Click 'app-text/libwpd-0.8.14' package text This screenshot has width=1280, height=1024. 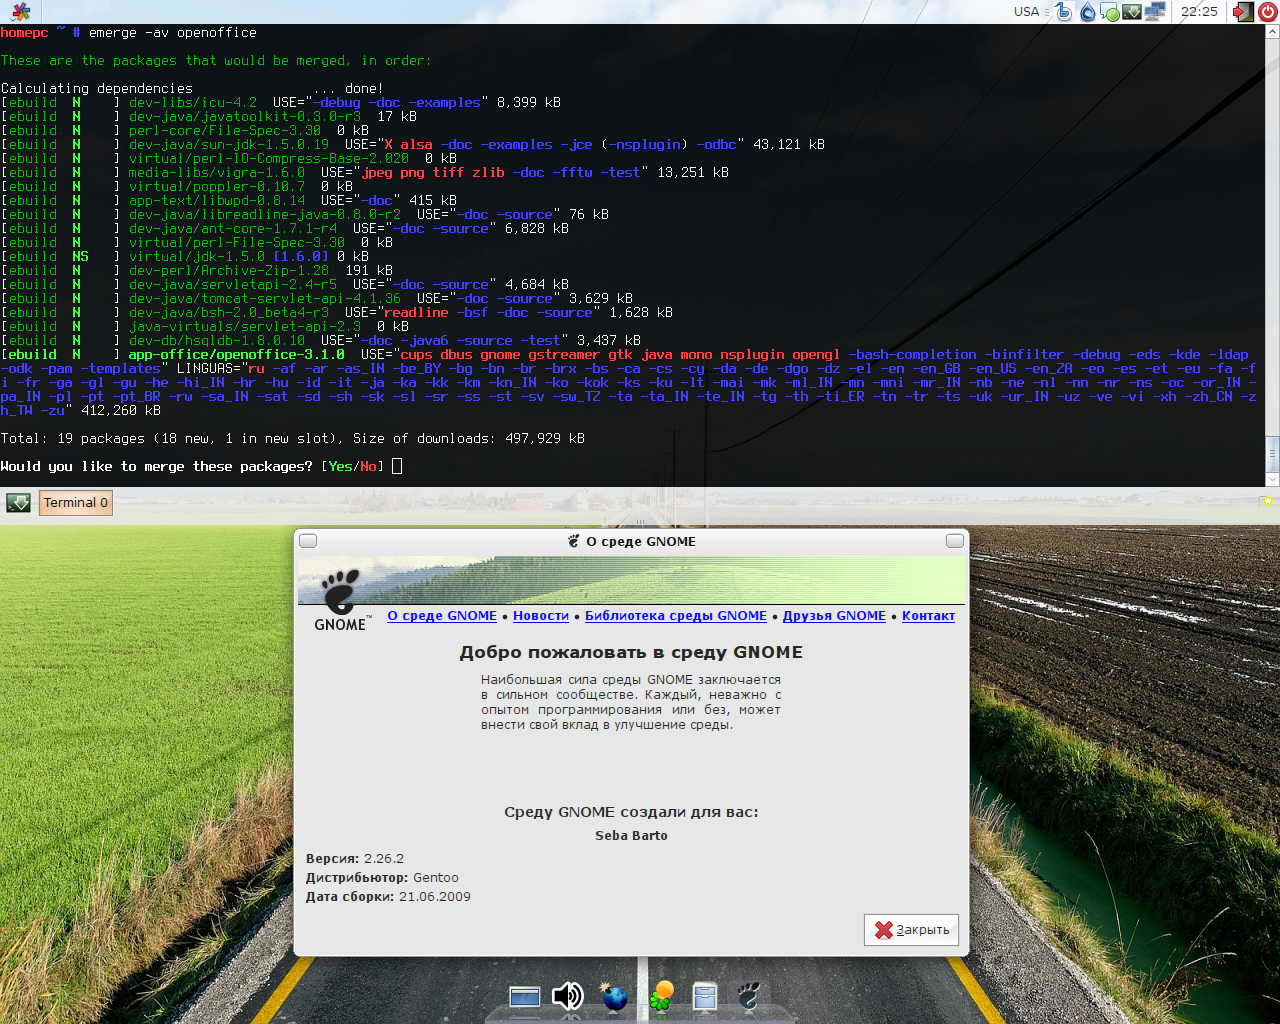coord(216,200)
